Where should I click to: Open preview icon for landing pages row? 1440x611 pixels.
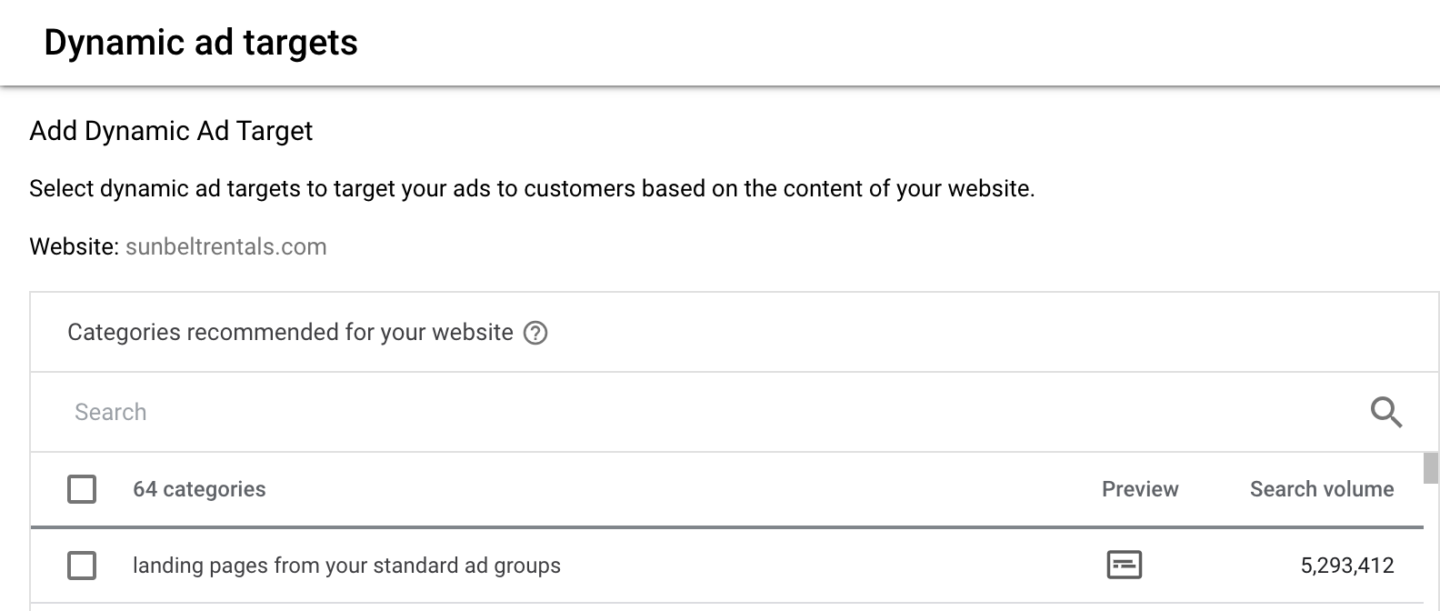[x=1124, y=566]
